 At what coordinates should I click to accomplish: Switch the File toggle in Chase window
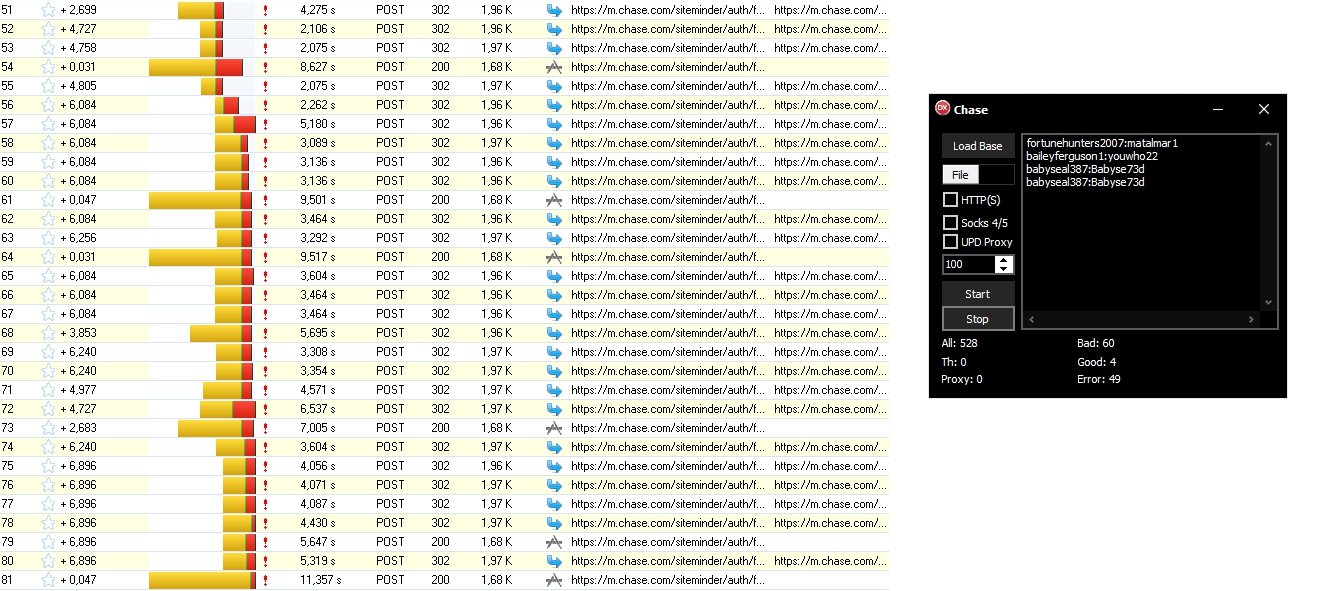point(978,174)
